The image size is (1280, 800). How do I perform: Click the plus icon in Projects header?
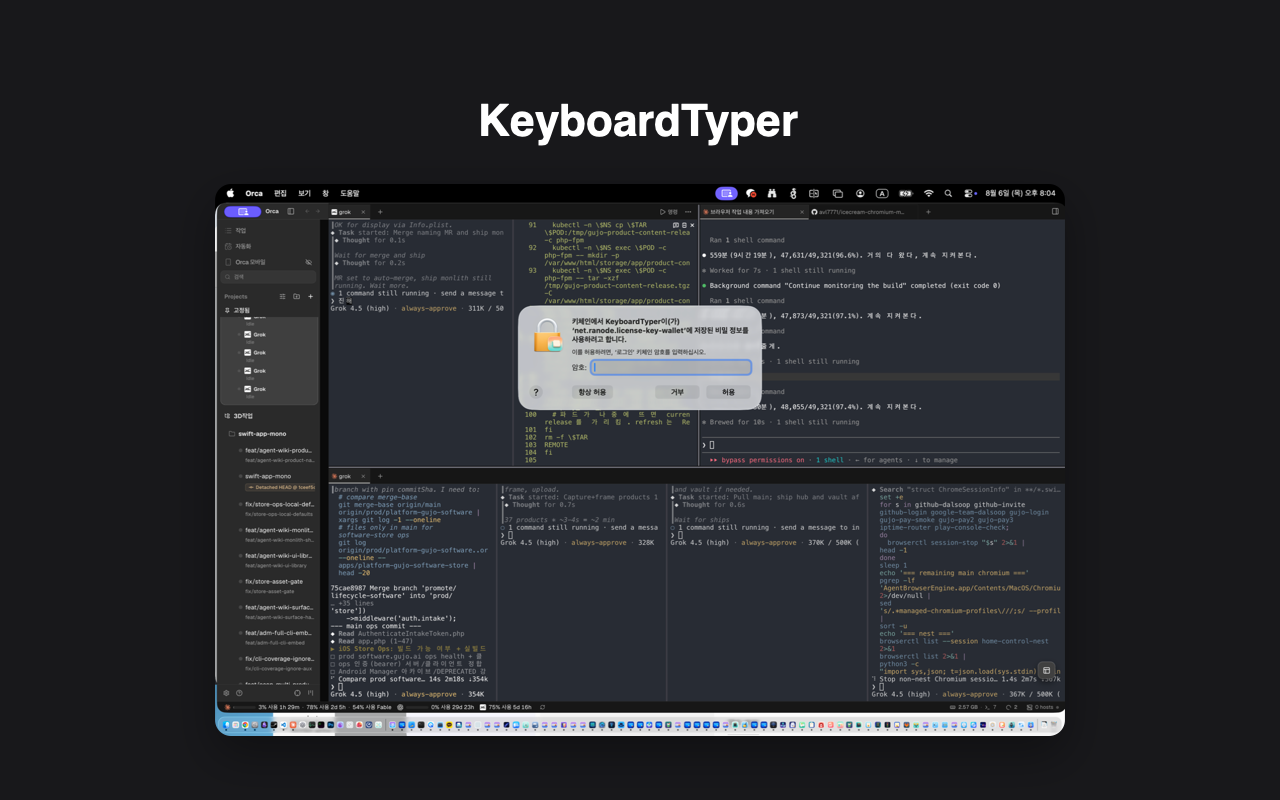(310, 297)
